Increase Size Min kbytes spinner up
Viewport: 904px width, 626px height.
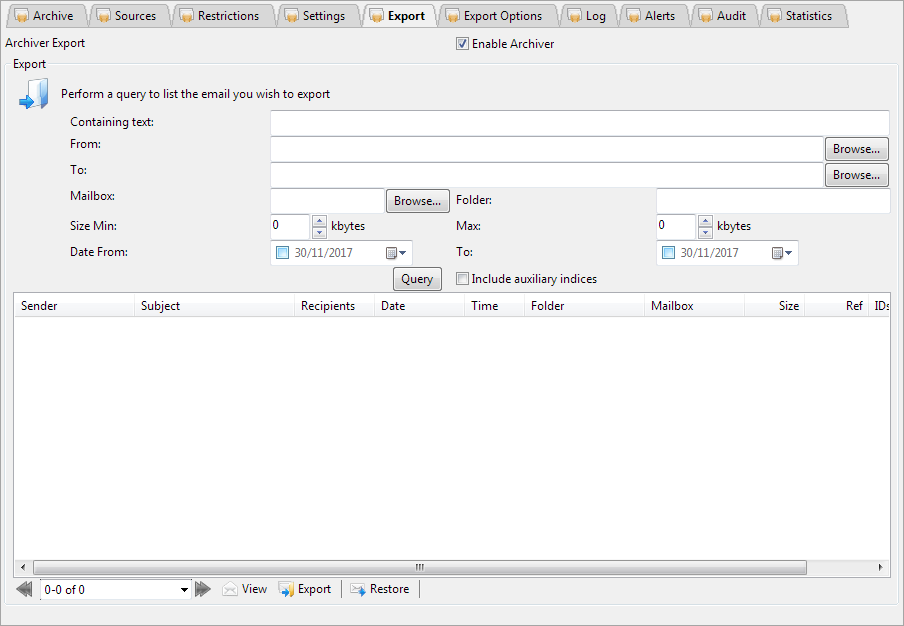pos(319,221)
